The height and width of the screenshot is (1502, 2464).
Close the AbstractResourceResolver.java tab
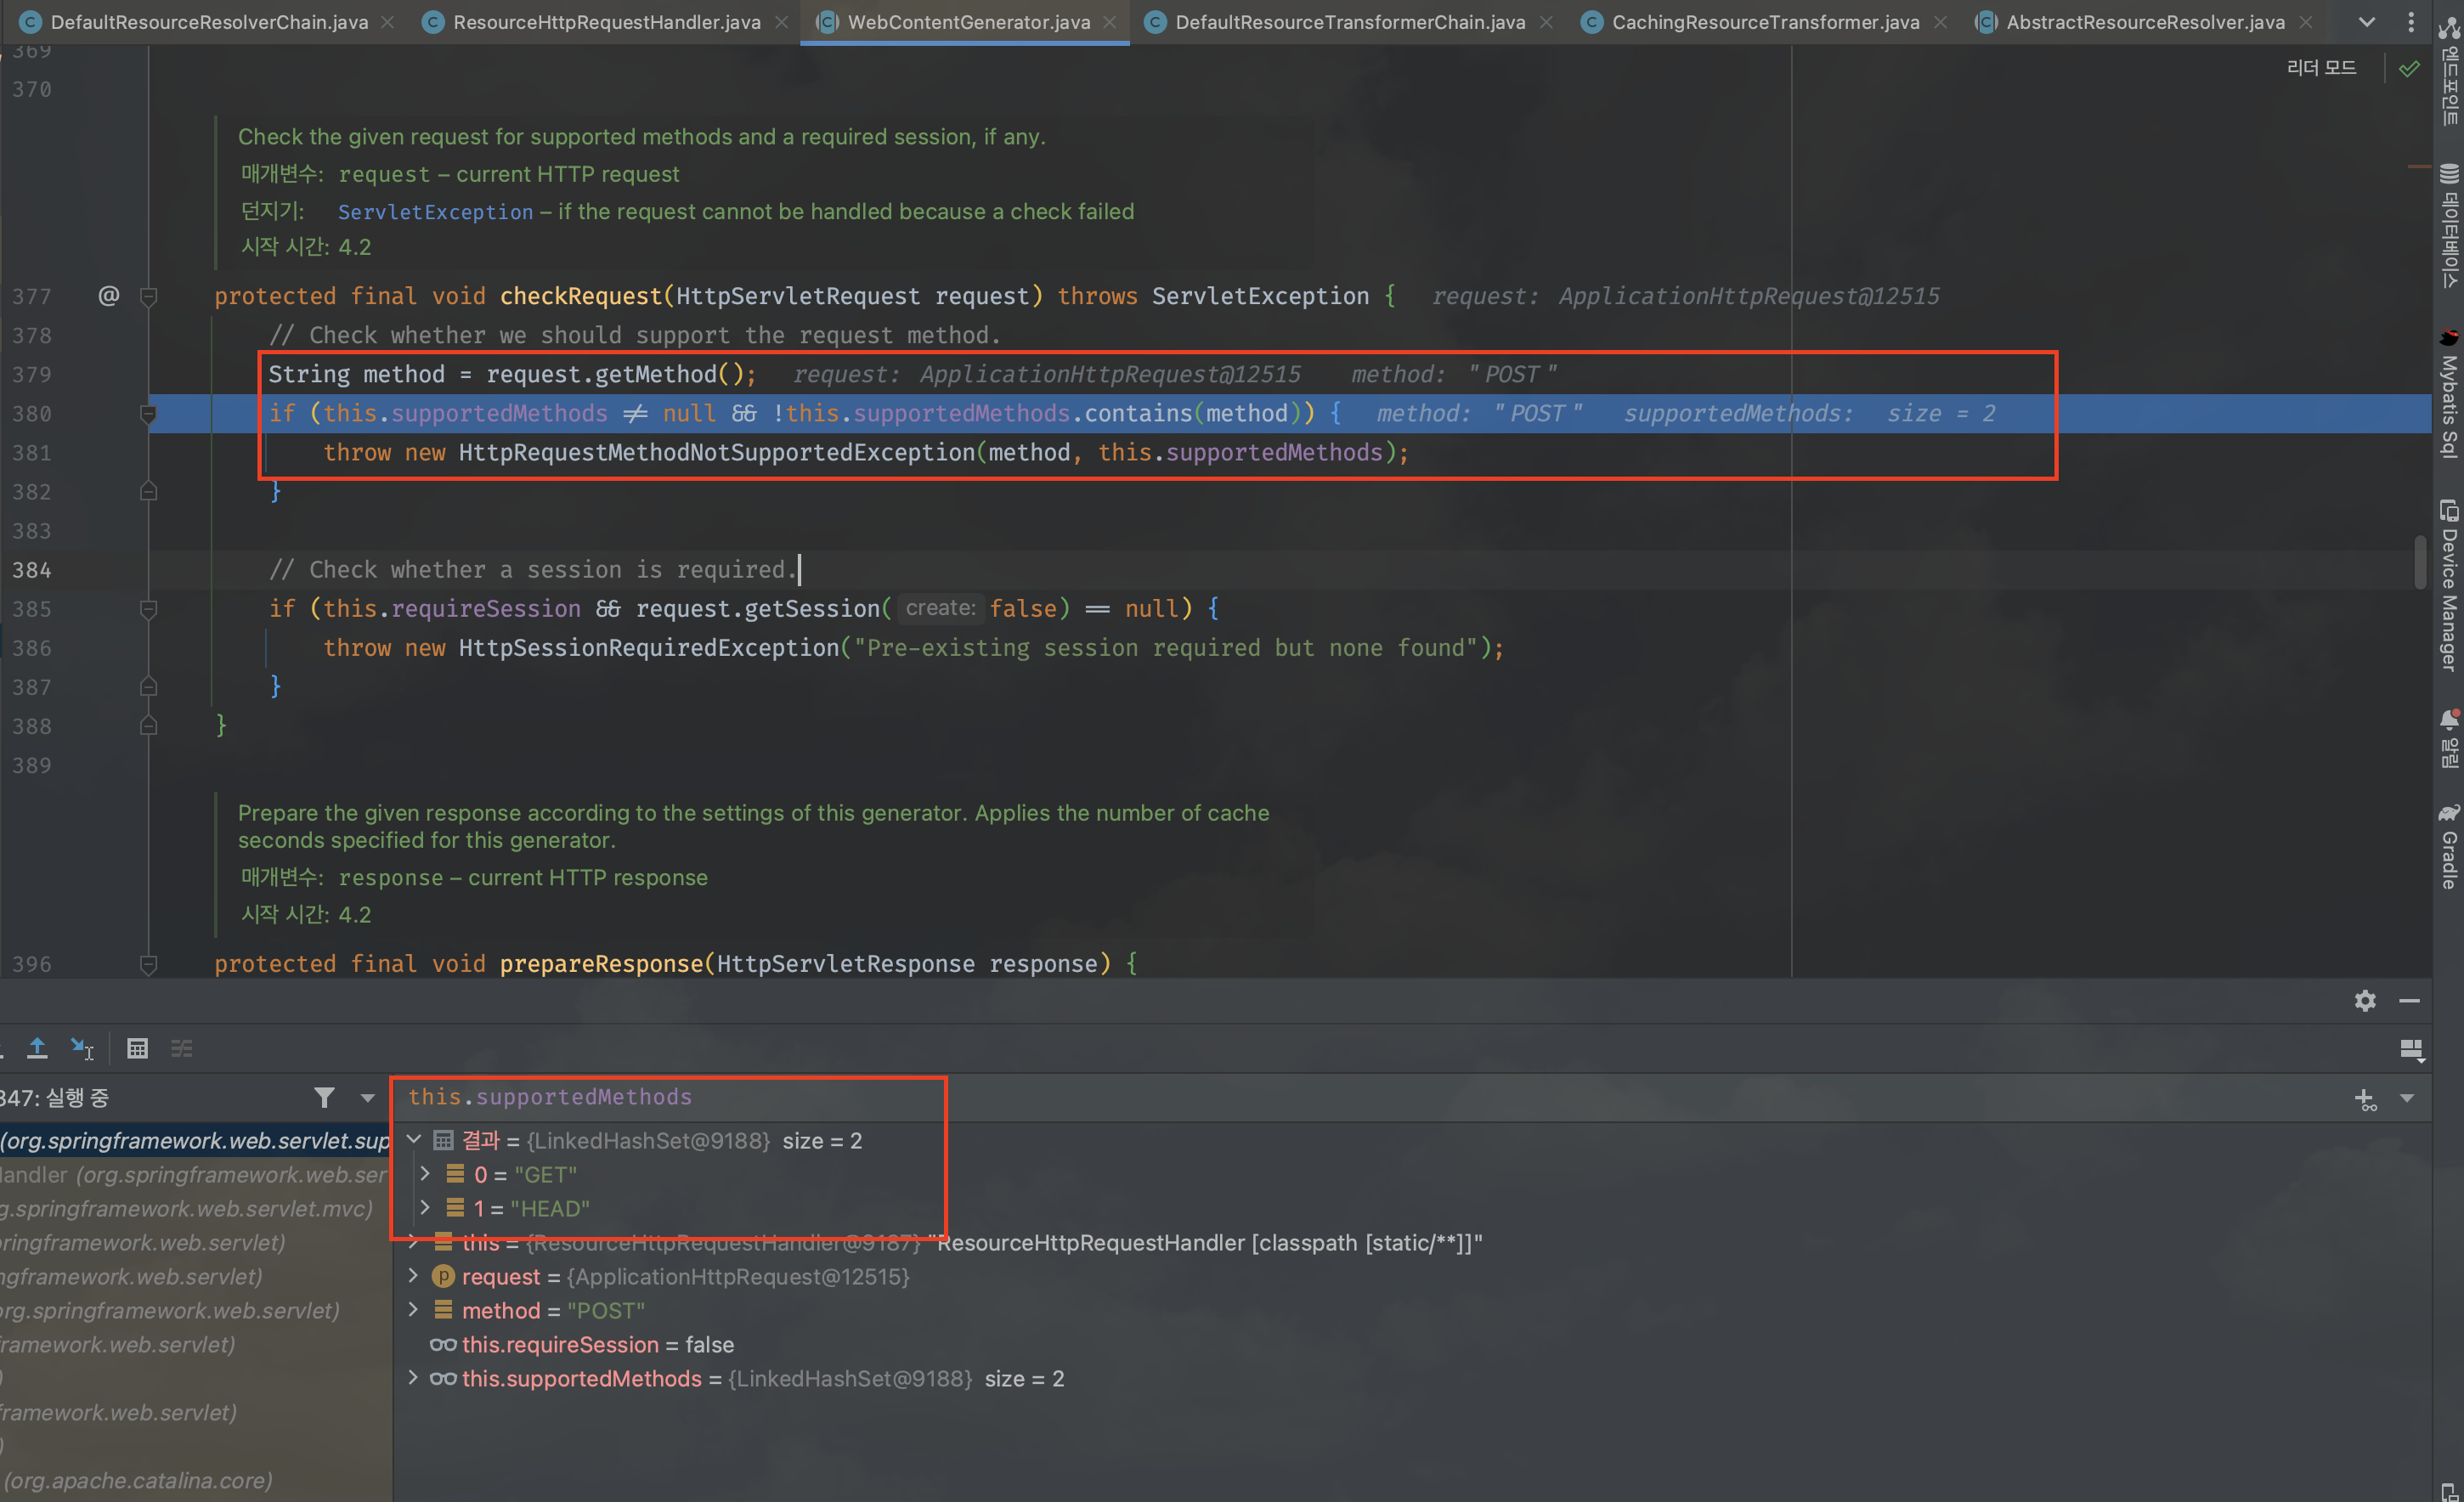[2305, 22]
